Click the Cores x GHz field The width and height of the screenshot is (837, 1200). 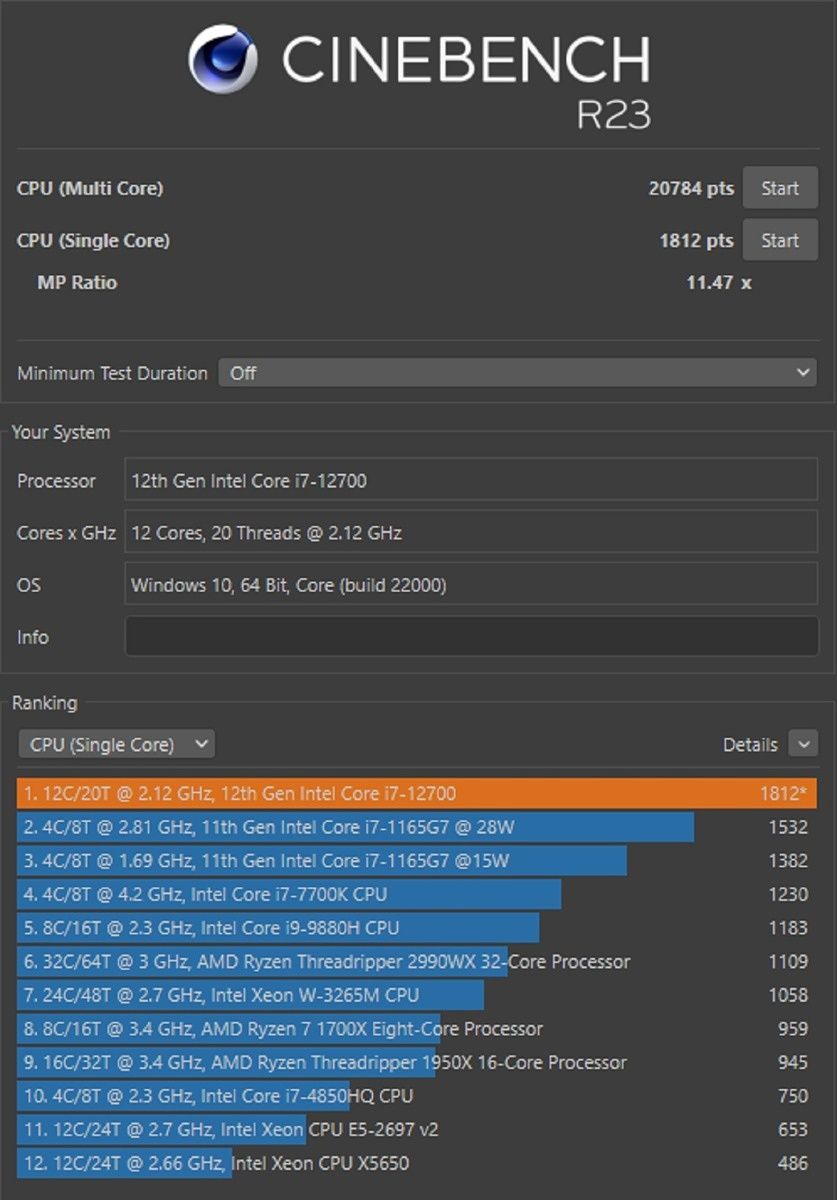471,533
